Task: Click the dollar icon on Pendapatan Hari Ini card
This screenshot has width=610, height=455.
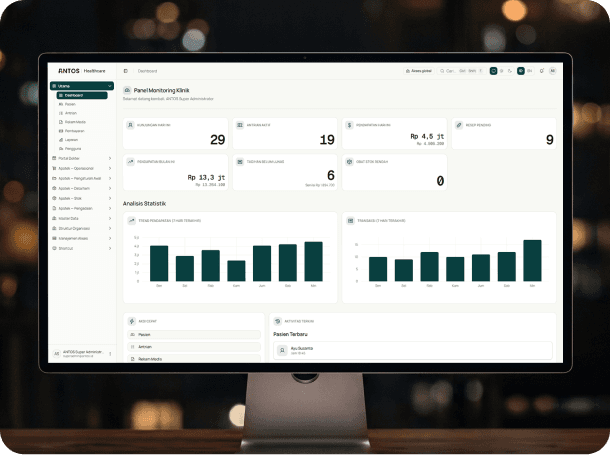Action: click(x=349, y=125)
